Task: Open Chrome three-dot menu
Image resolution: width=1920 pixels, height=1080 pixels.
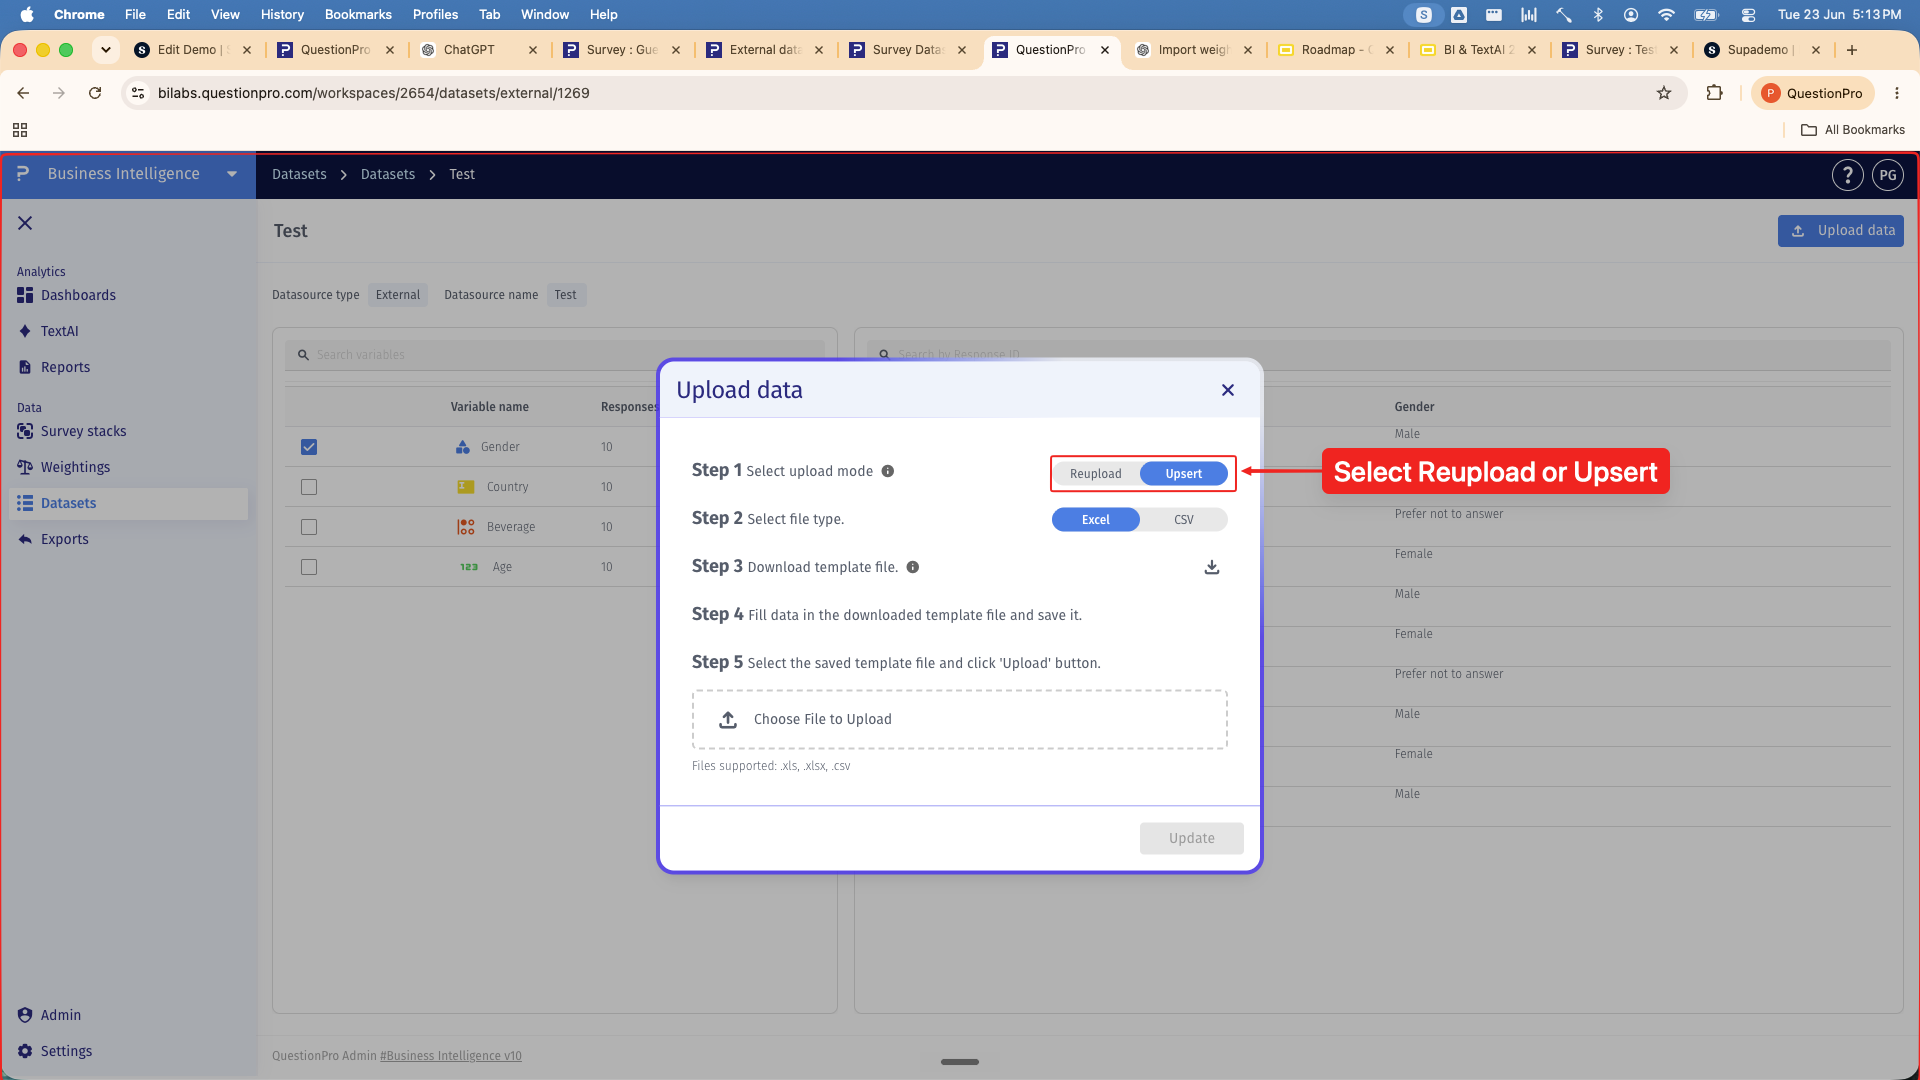Action: click(1897, 93)
